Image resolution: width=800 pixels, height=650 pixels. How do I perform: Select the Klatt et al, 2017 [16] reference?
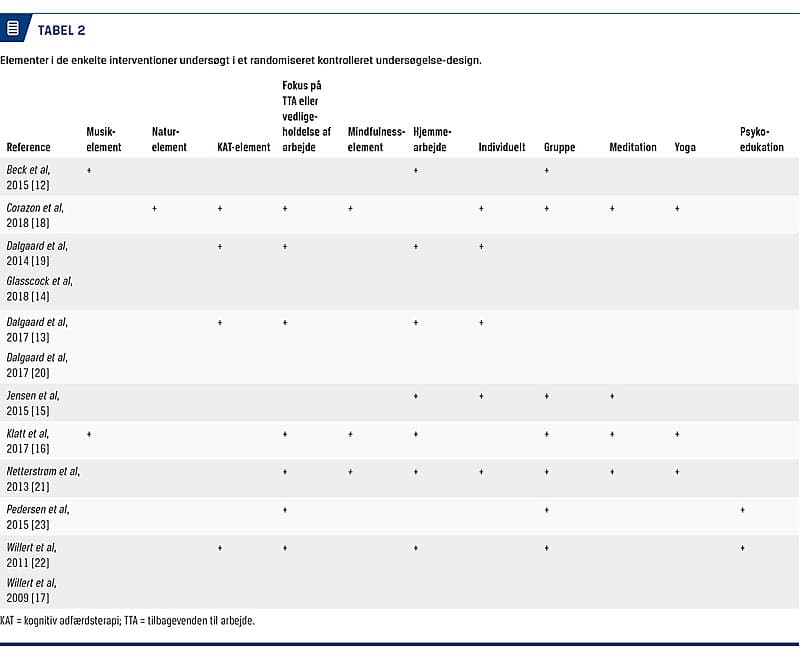[27, 440]
